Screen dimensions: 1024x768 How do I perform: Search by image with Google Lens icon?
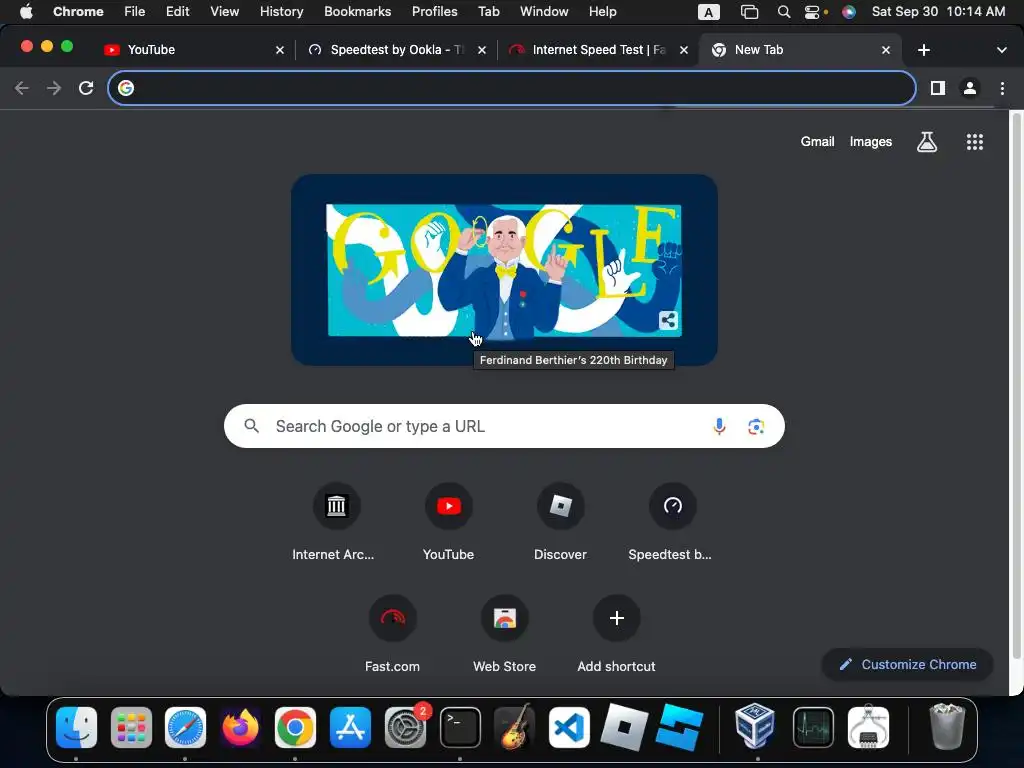[x=756, y=426]
